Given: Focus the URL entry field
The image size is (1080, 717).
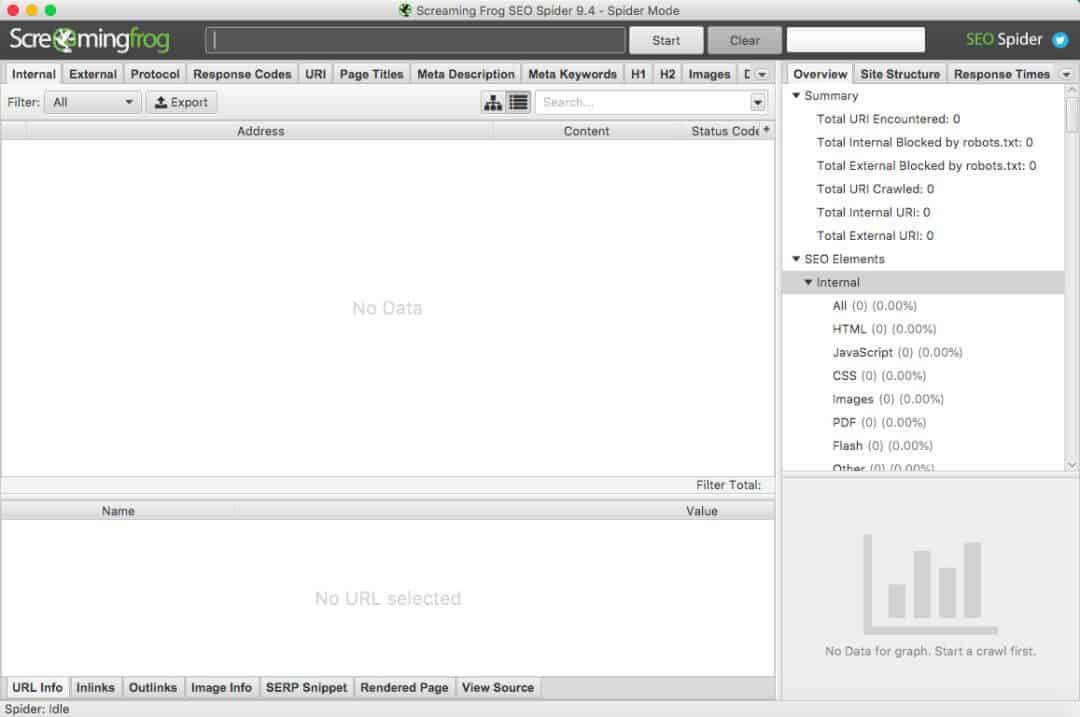Looking at the screenshot, I should point(415,40).
